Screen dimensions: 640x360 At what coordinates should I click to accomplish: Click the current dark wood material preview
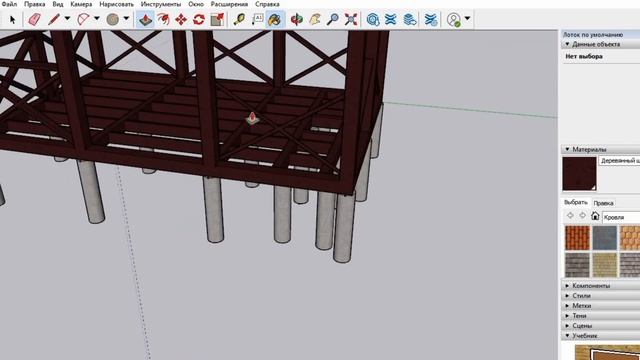(x=579, y=173)
